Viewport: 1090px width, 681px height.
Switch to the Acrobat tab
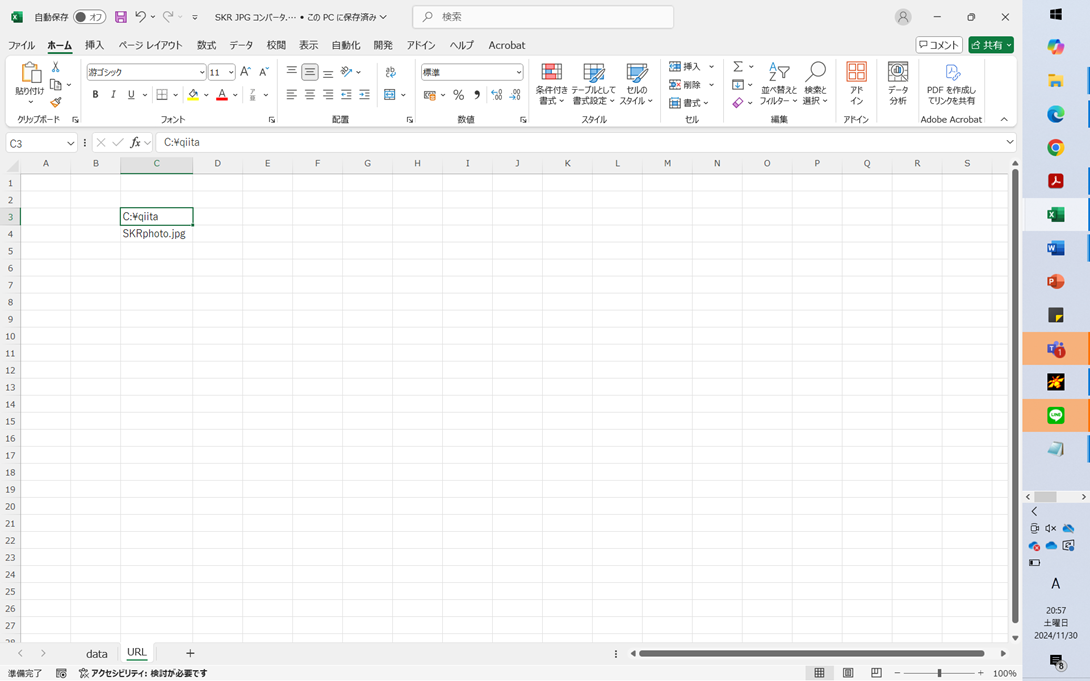click(x=507, y=45)
